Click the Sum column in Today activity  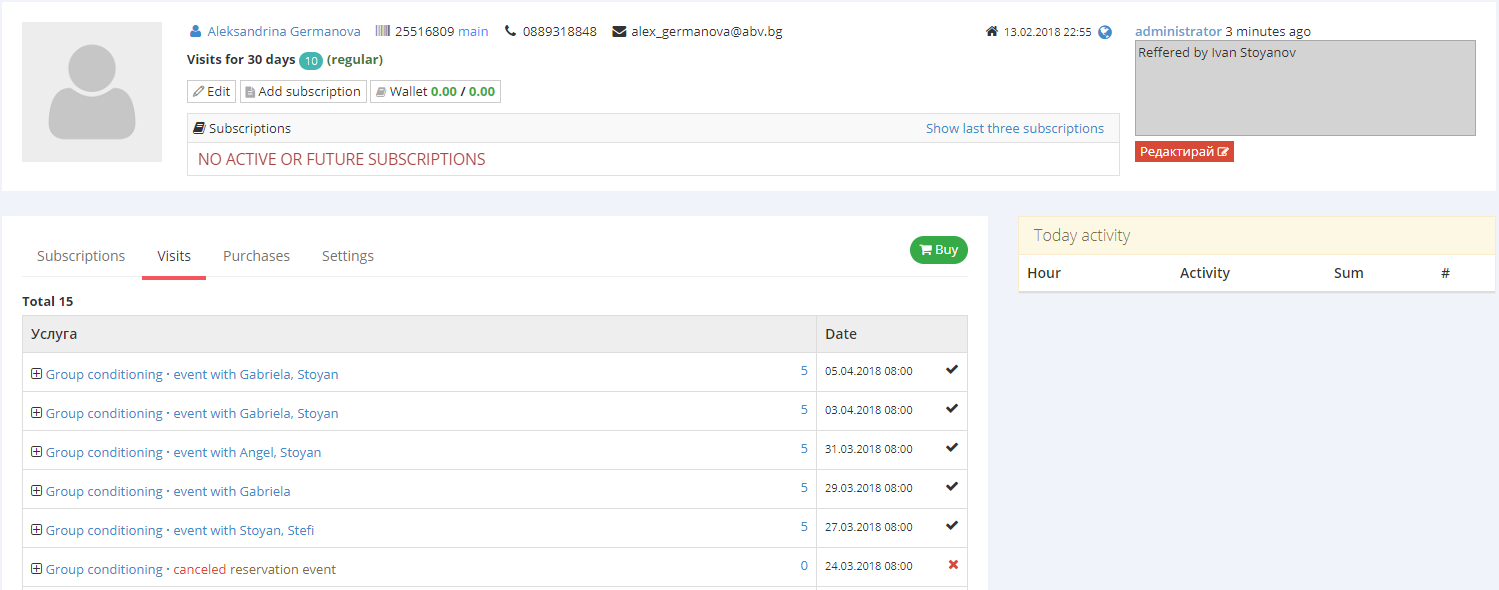(1348, 273)
